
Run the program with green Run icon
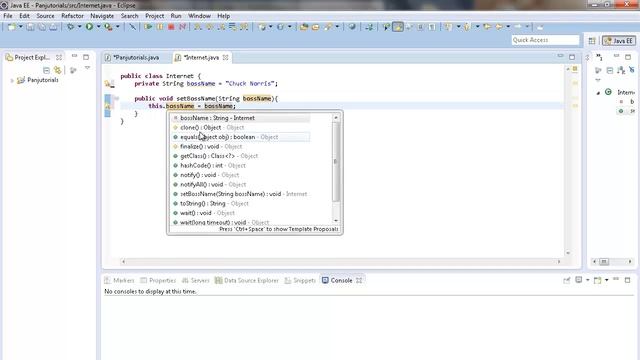tap(89, 27)
